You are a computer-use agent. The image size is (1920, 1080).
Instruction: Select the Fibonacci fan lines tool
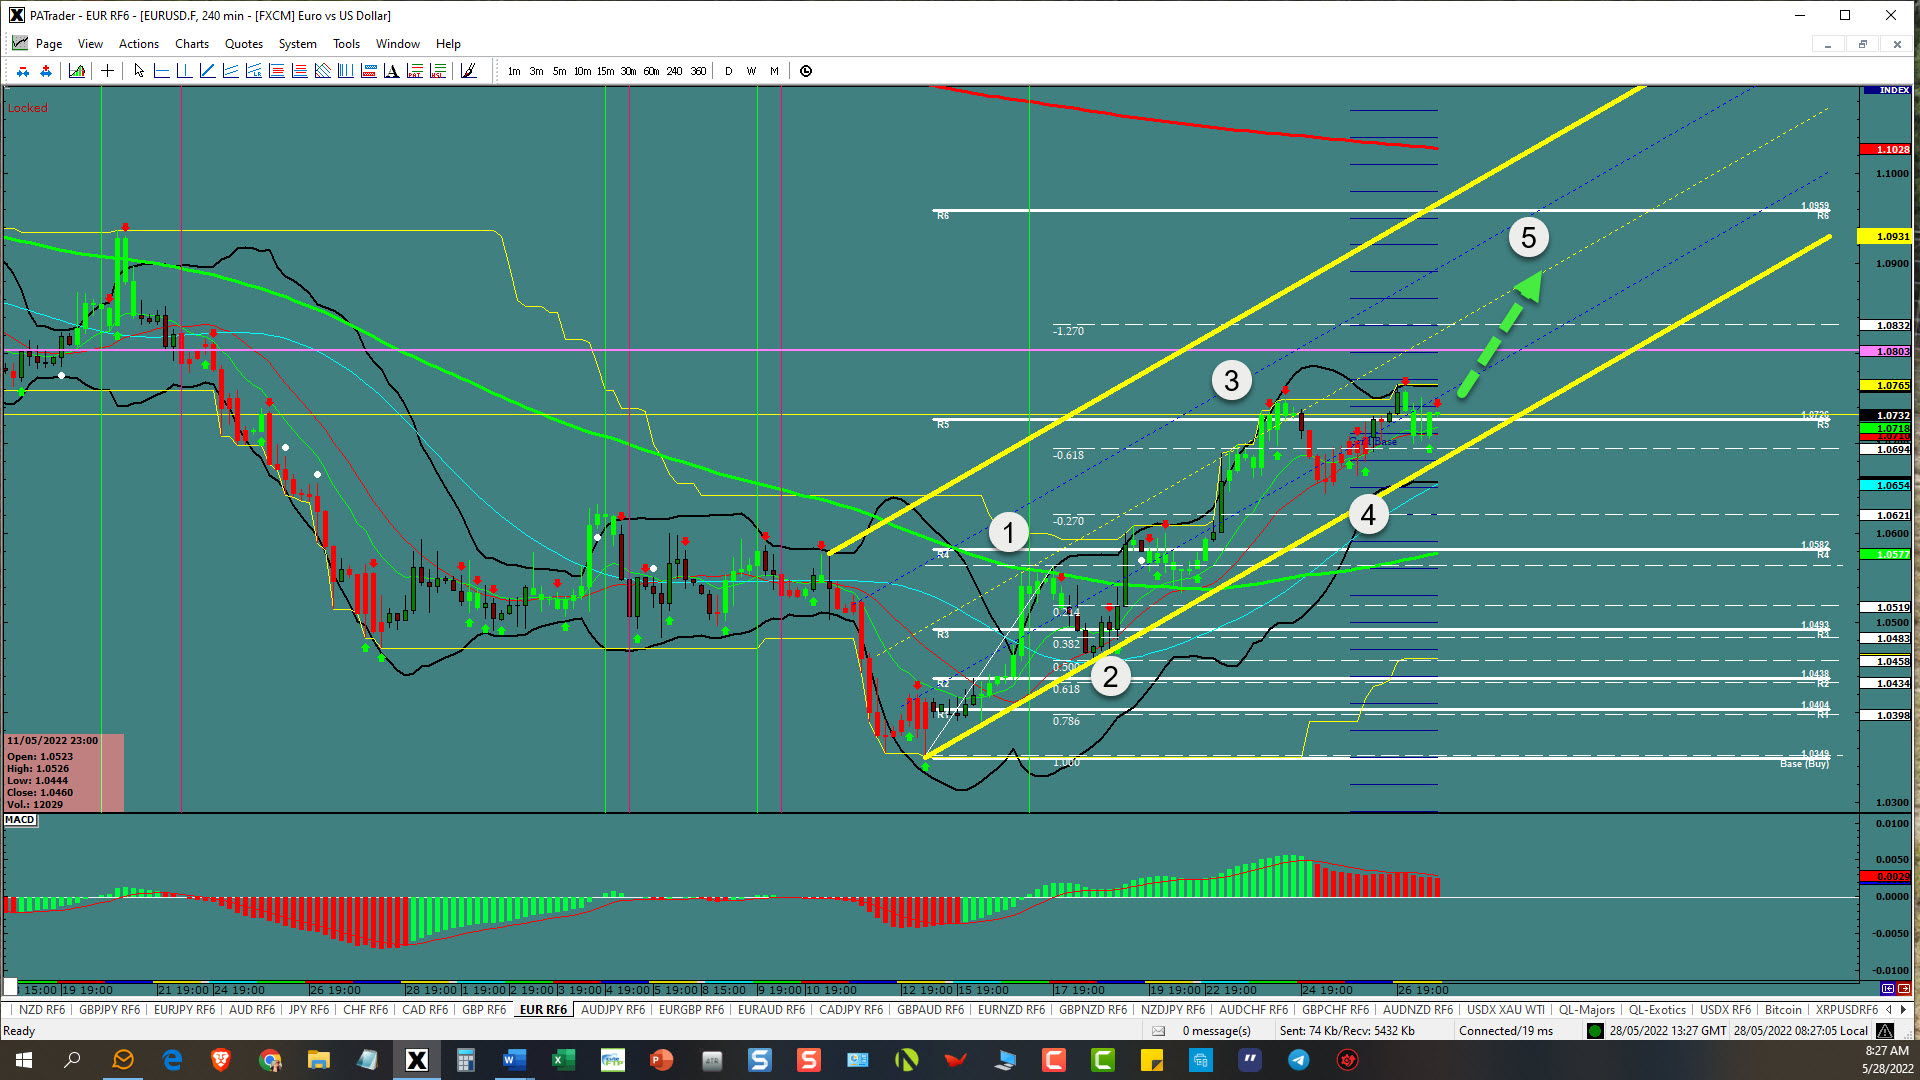coord(323,71)
